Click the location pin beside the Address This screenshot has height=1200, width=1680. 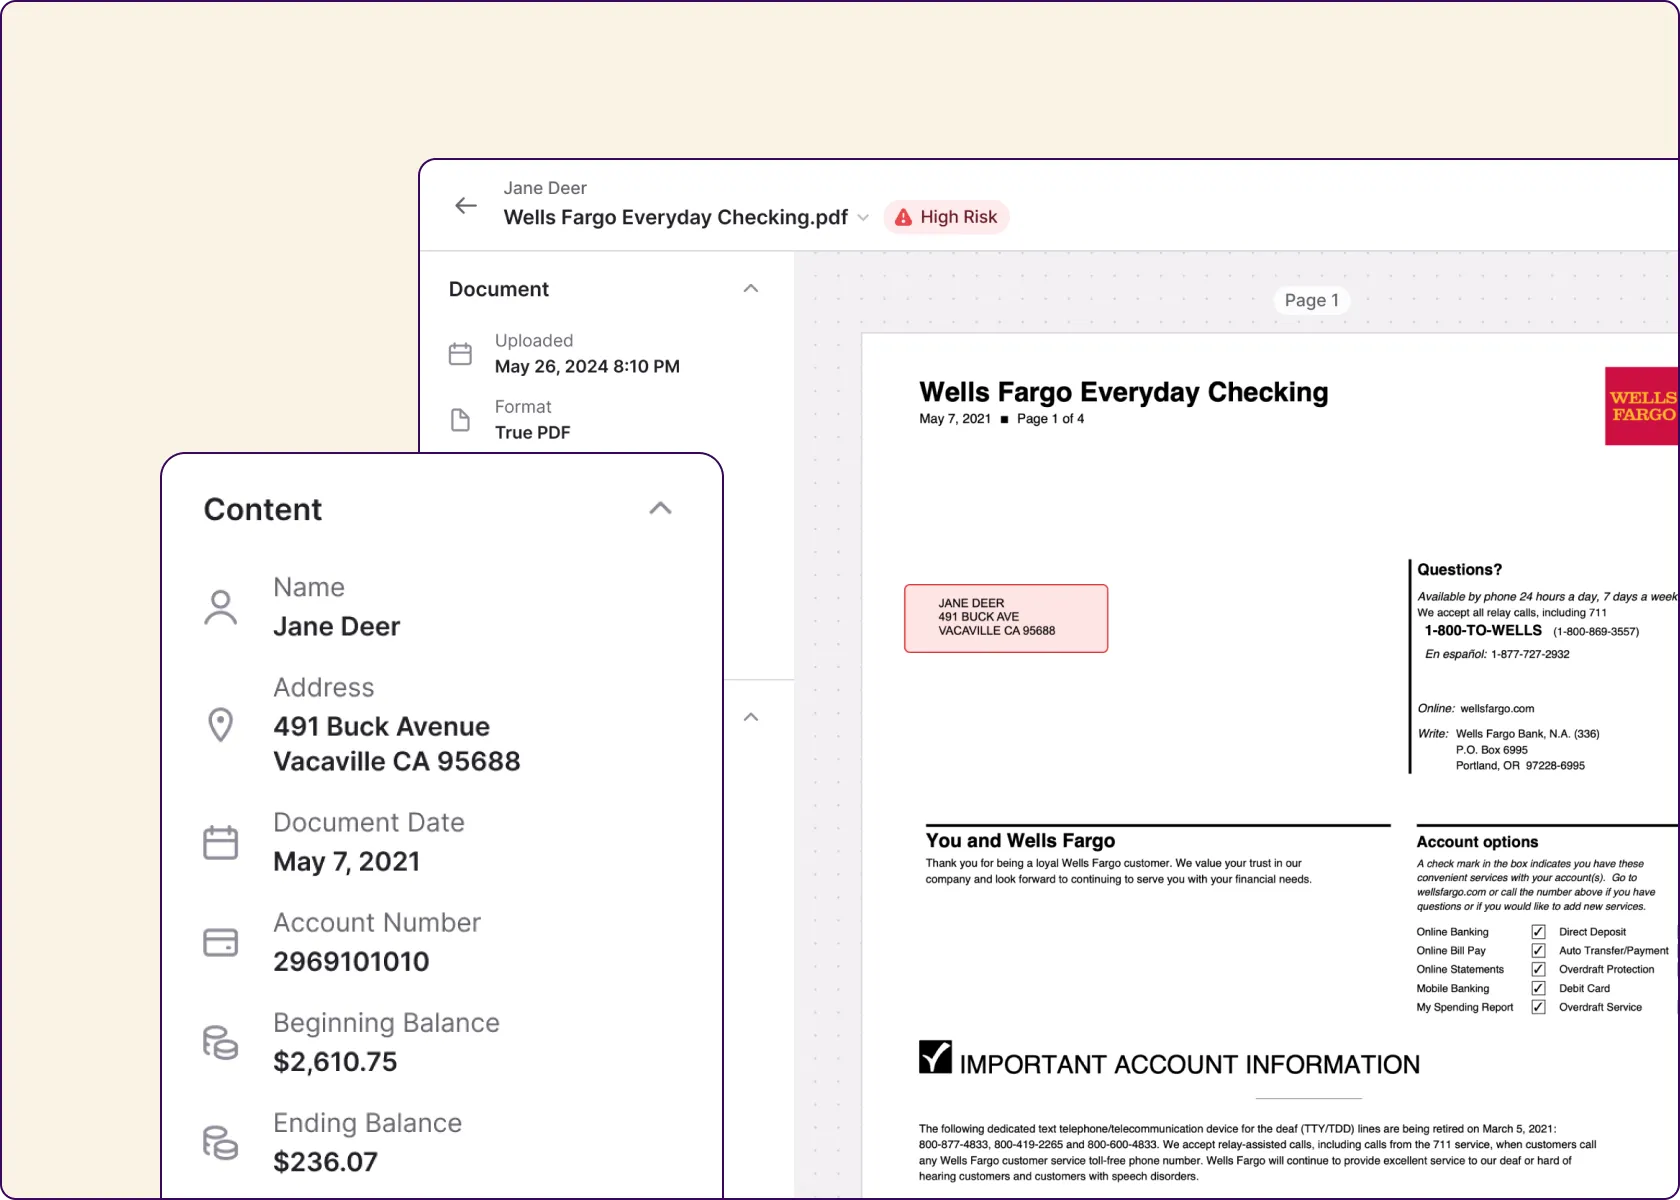(220, 724)
